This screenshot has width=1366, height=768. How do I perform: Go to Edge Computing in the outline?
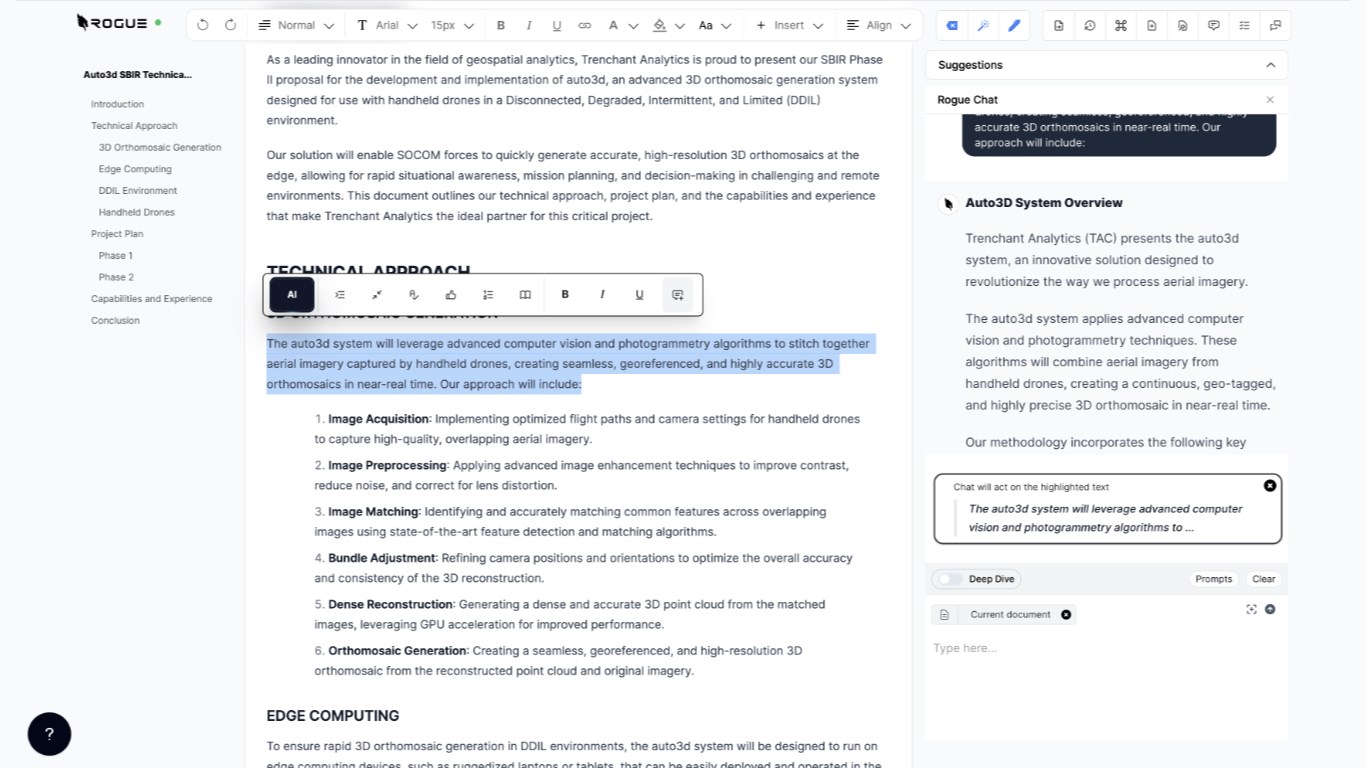(x=135, y=169)
